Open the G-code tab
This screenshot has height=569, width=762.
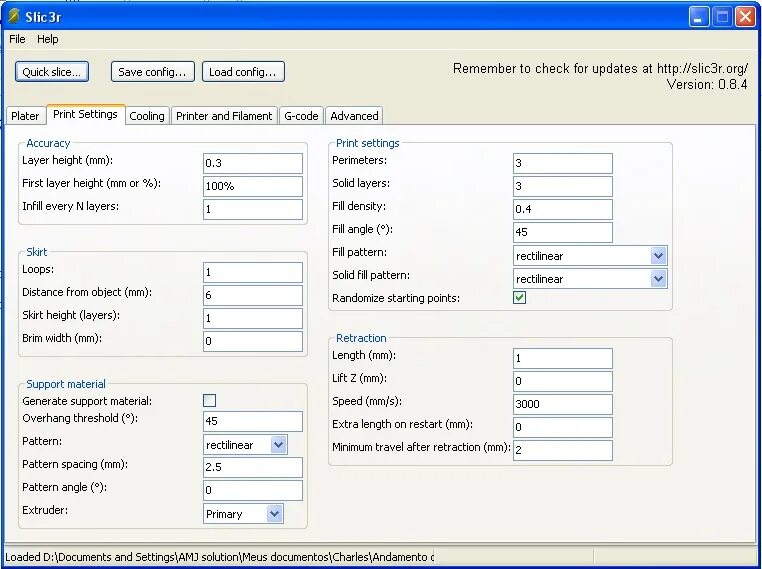click(x=301, y=116)
